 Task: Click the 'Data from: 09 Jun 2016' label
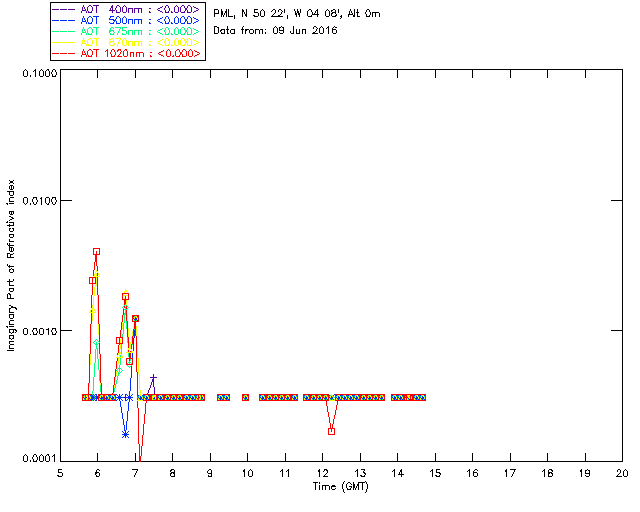pyautogui.click(x=275, y=31)
